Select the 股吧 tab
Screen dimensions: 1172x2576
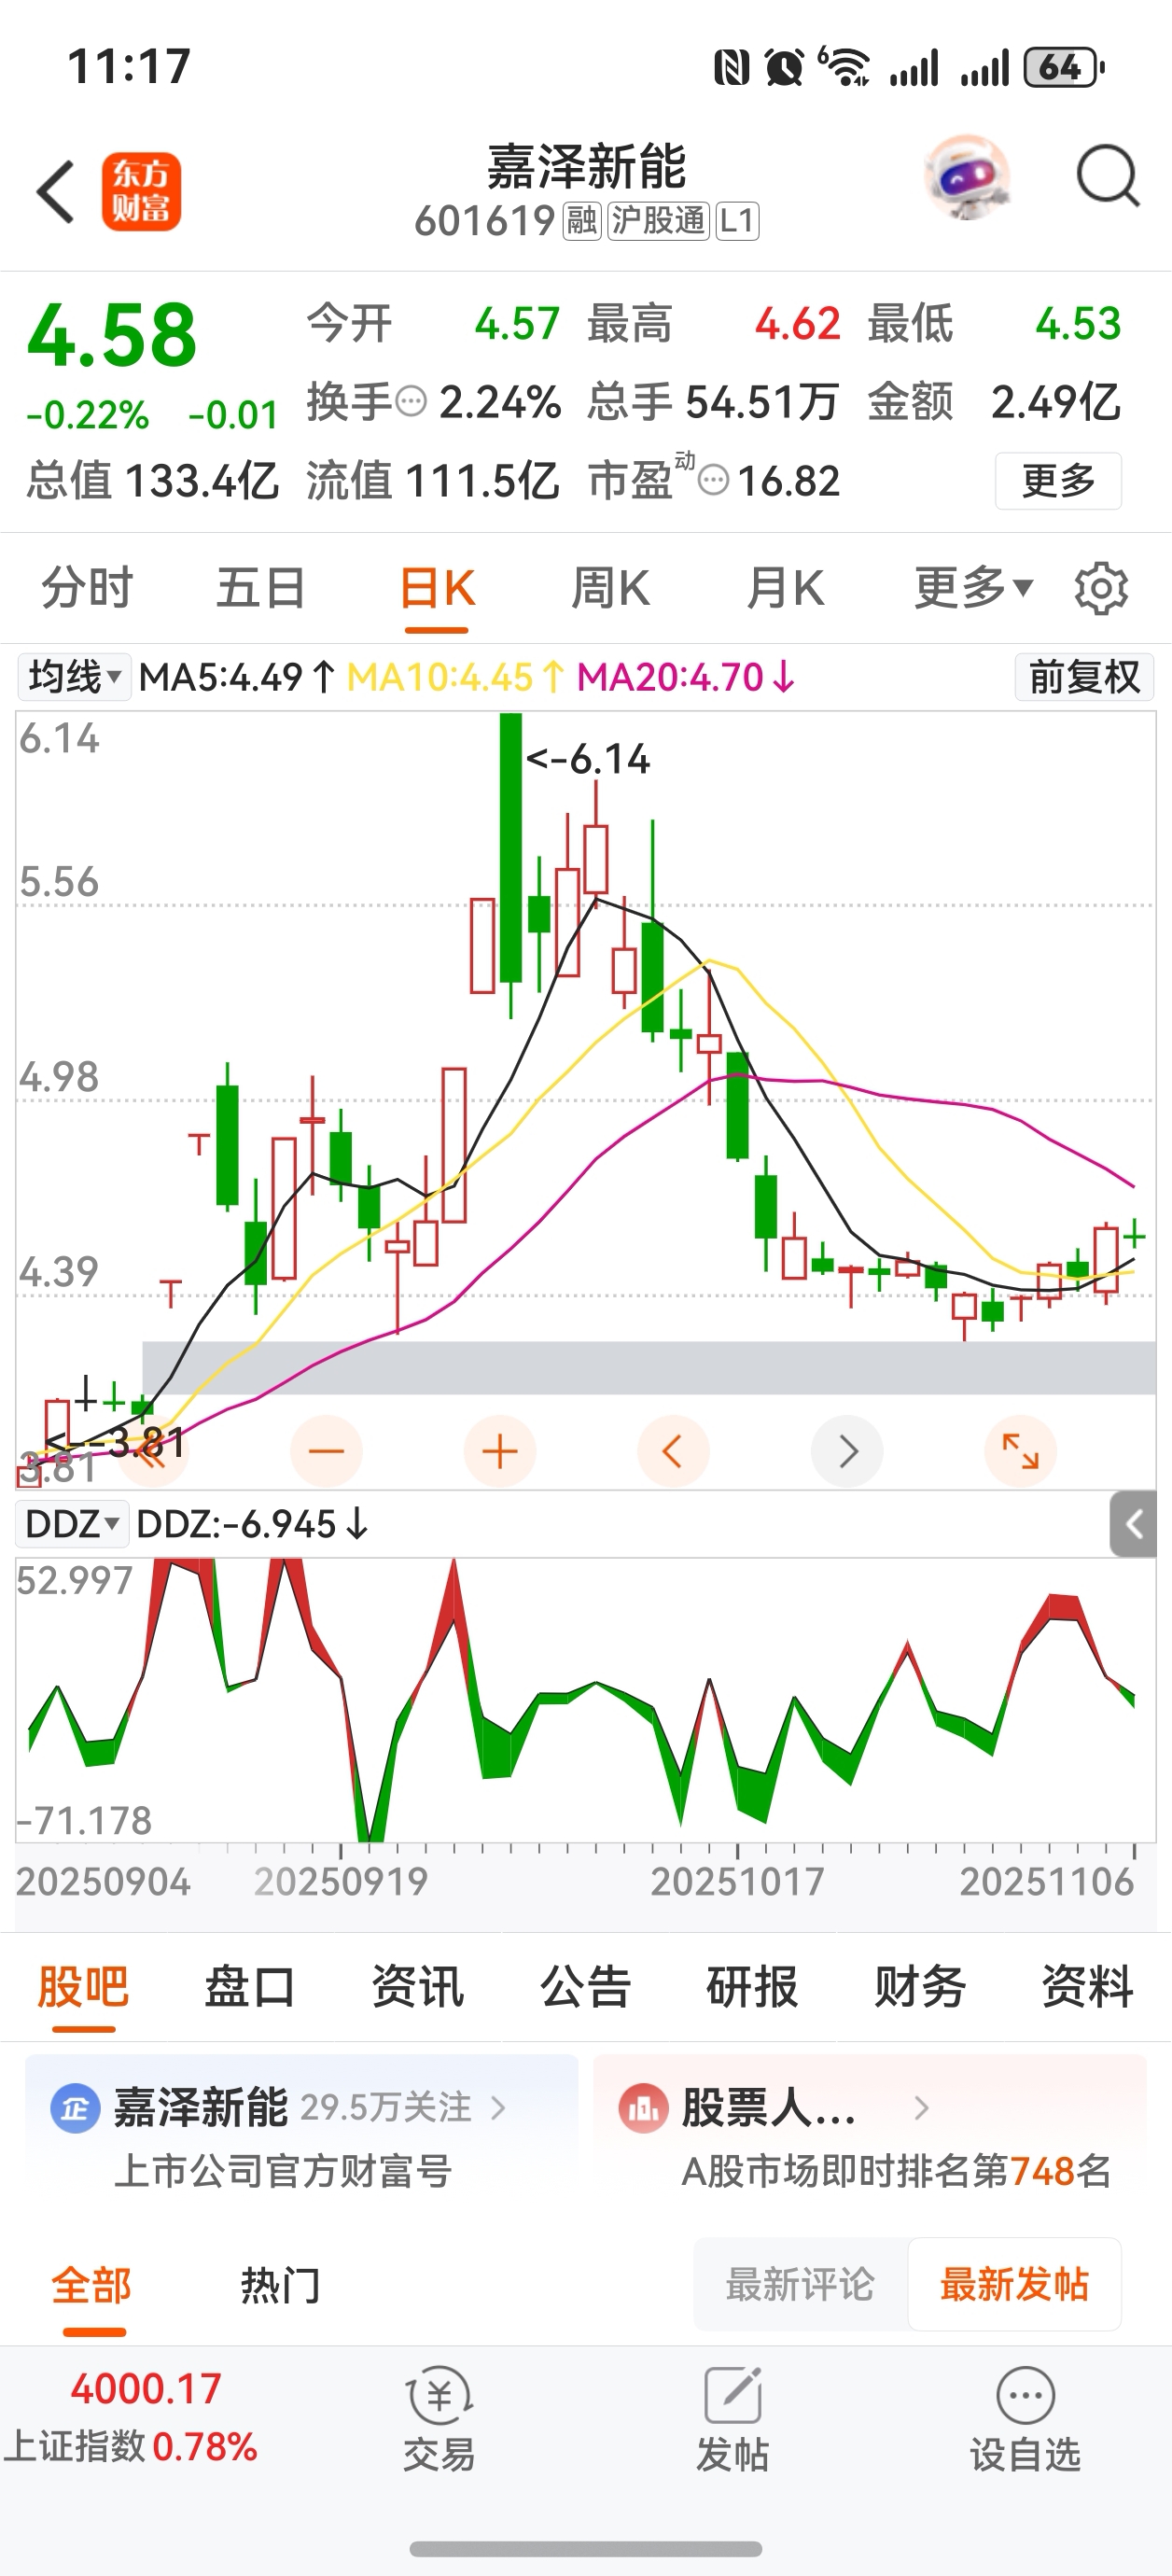pyautogui.click(x=83, y=1986)
